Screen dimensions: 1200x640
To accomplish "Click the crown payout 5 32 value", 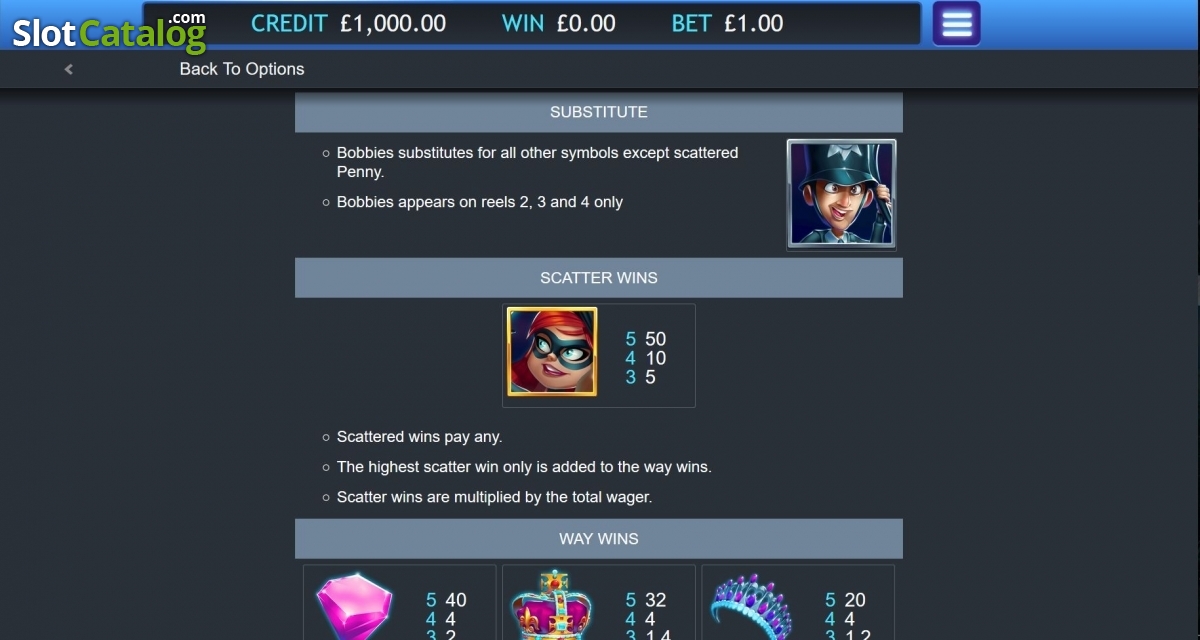I will coord(646,600).
